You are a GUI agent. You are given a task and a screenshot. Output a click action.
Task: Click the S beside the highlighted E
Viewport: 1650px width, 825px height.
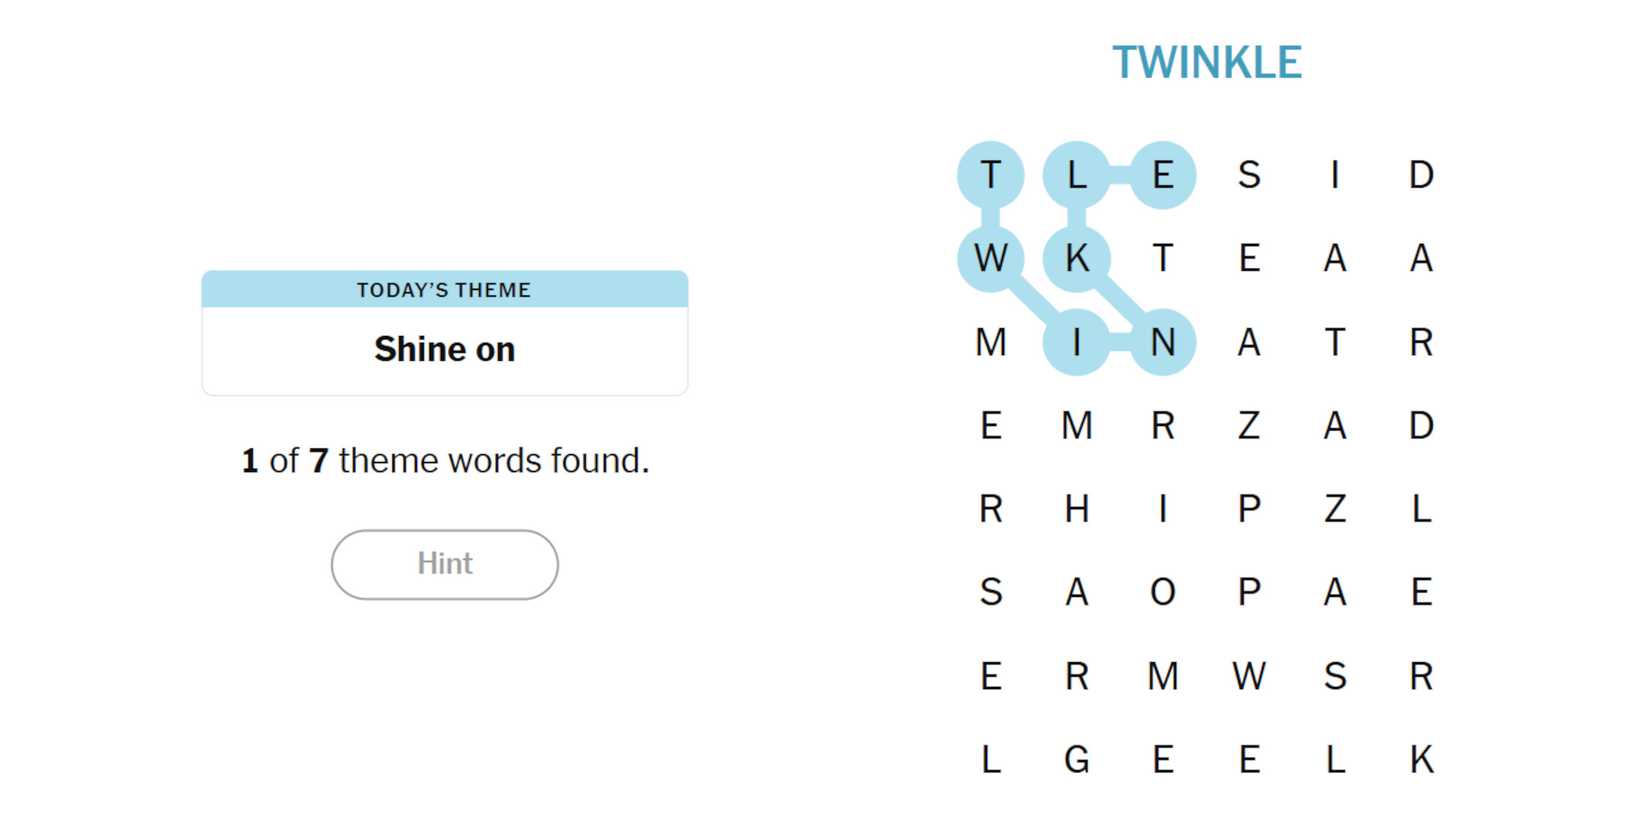click(x=1248, y=175)
